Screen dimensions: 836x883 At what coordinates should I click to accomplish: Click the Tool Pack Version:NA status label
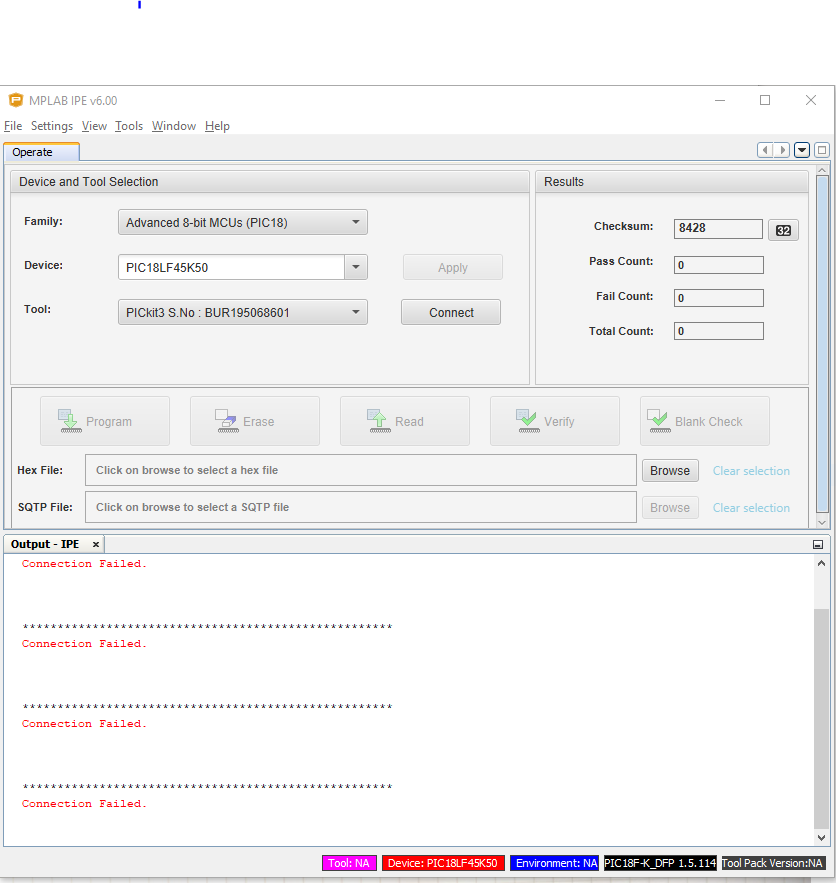(772, 863)
